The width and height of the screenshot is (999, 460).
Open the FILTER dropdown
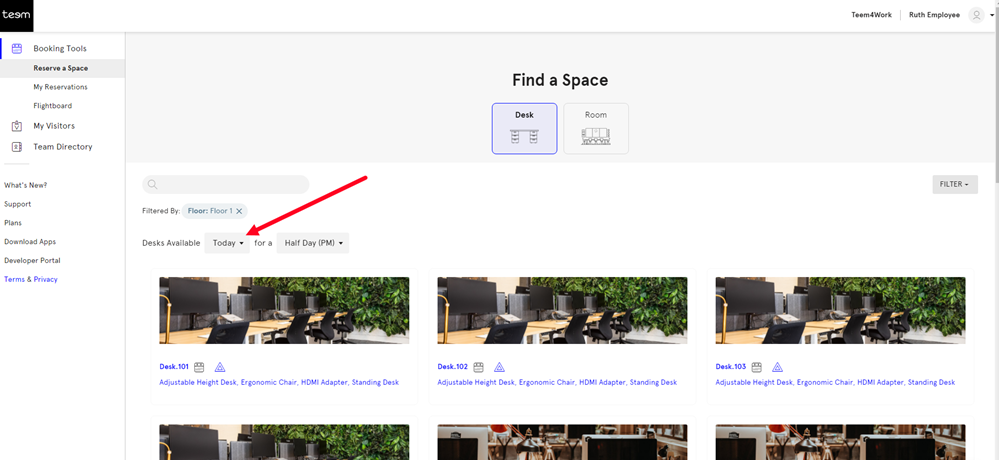tap(954, 184)
